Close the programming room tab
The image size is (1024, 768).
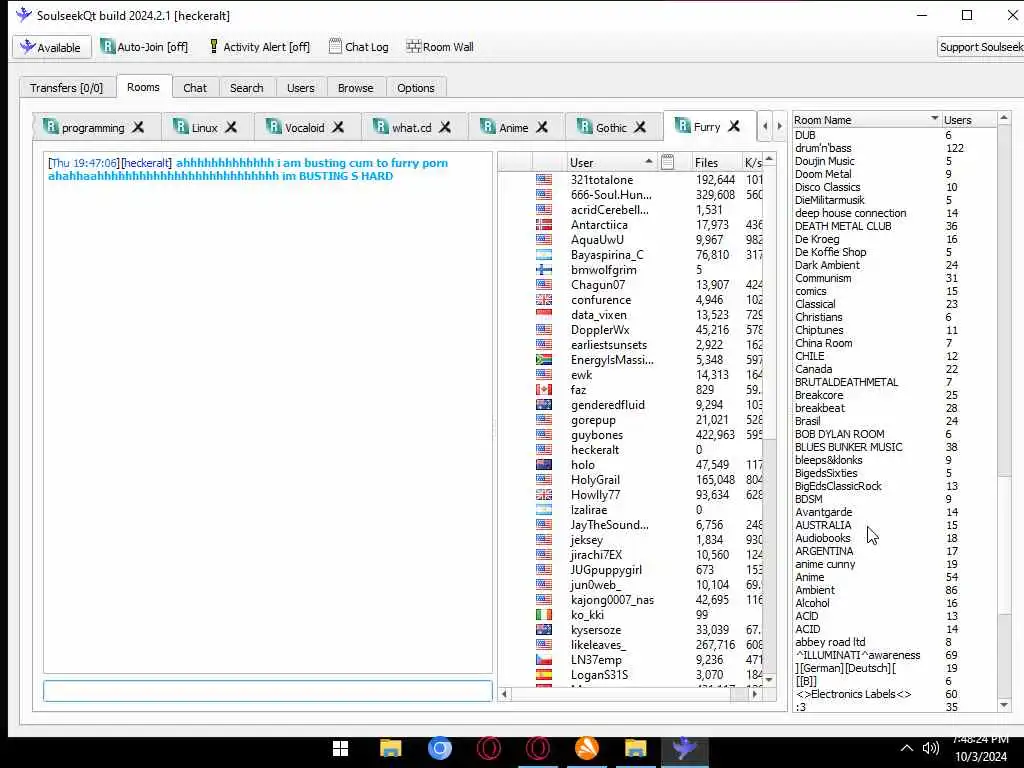tap(138, 127)
